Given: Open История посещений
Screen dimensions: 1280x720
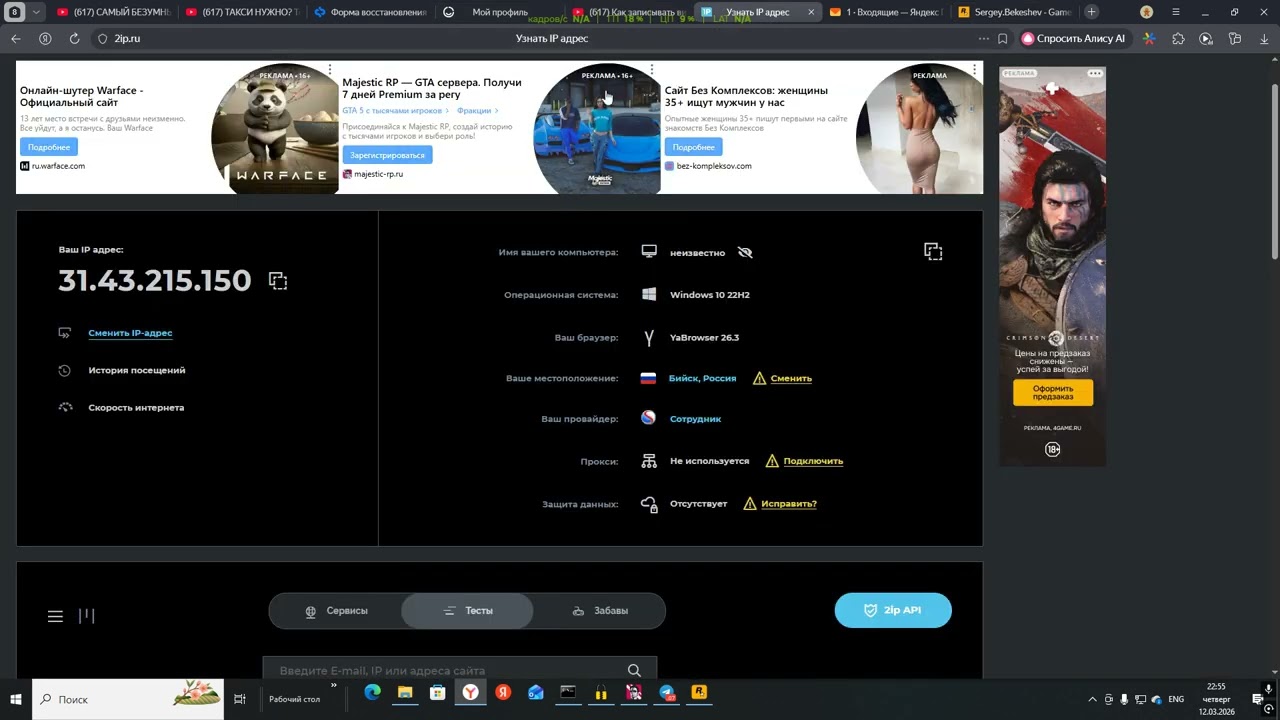Looking at the screenshot, I should [x=136, y=370].
